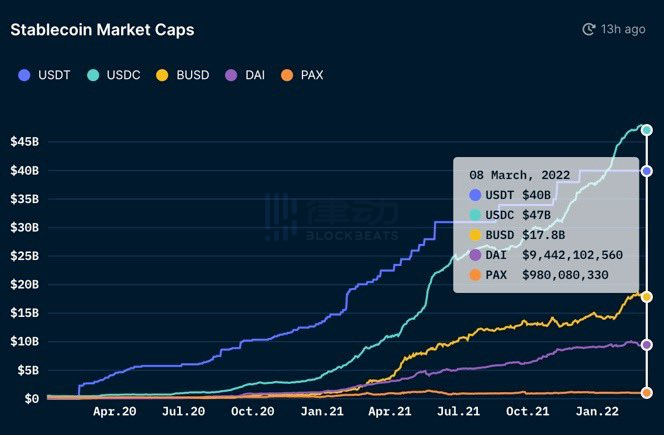Click the clock icon beside 13h ago
This screenshot has height=435, width=664.
(589, 30)
